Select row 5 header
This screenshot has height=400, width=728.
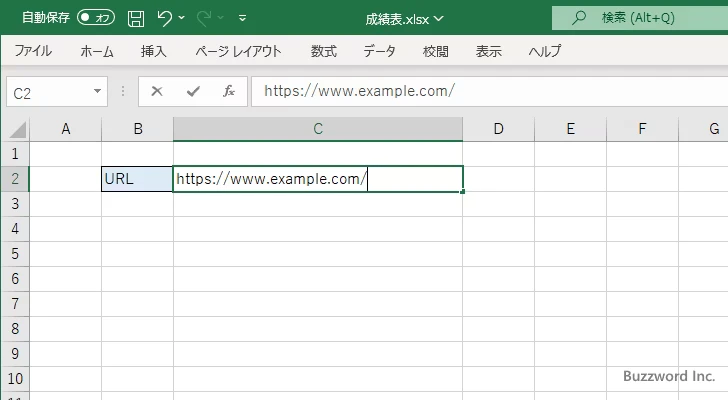click(15, 254)
